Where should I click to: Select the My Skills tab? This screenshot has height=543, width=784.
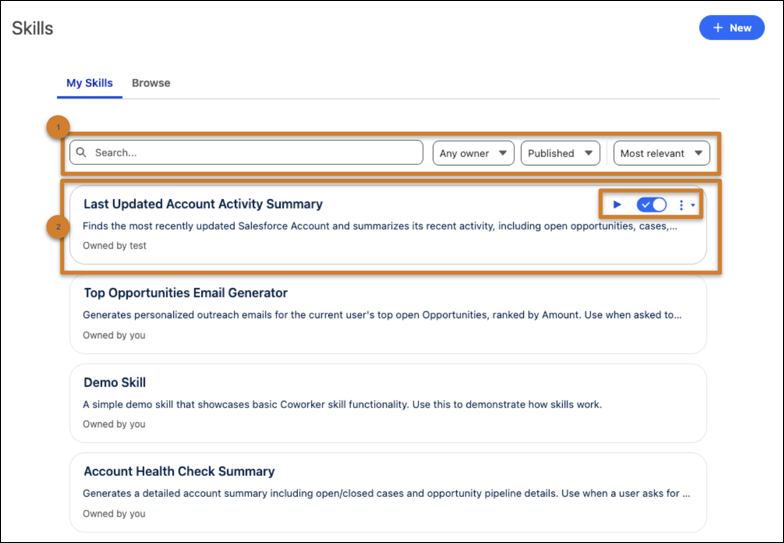coord(90,83)
